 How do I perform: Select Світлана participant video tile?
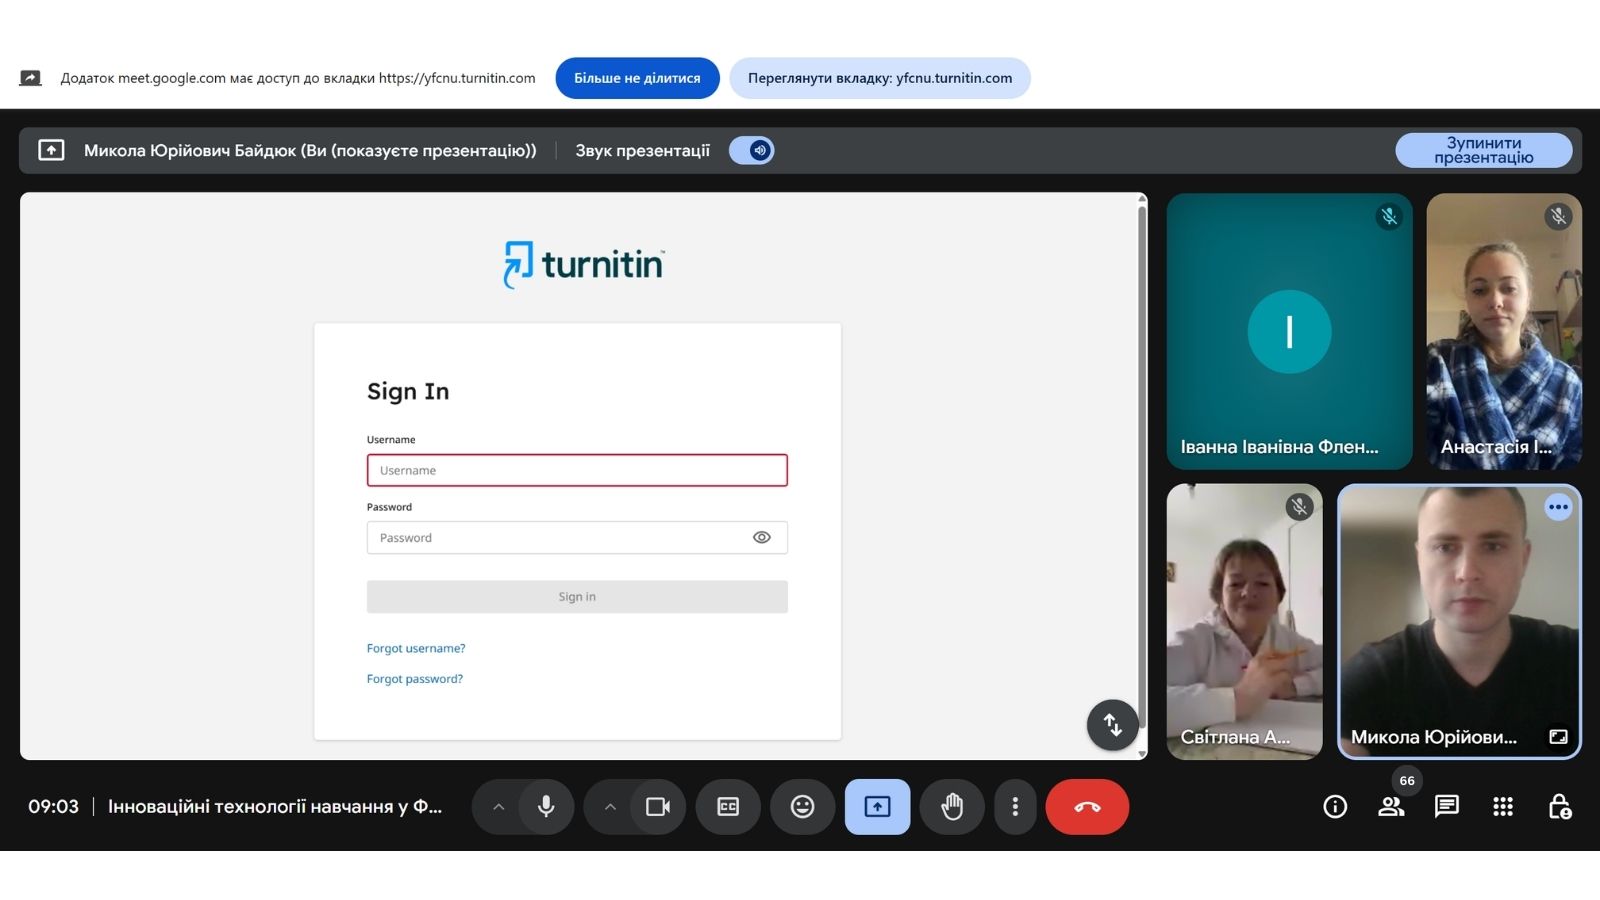(1245, 622)
